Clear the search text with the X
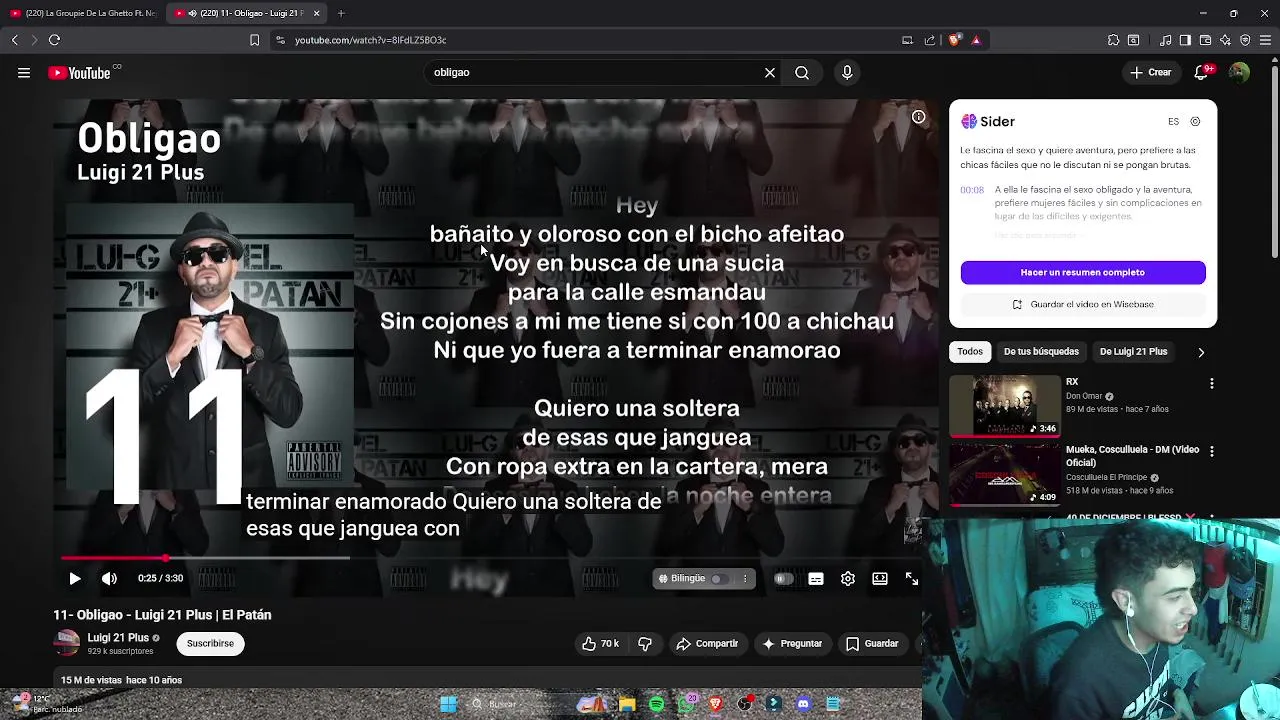This screenshot has height=720, width=1280. point(770,72)
